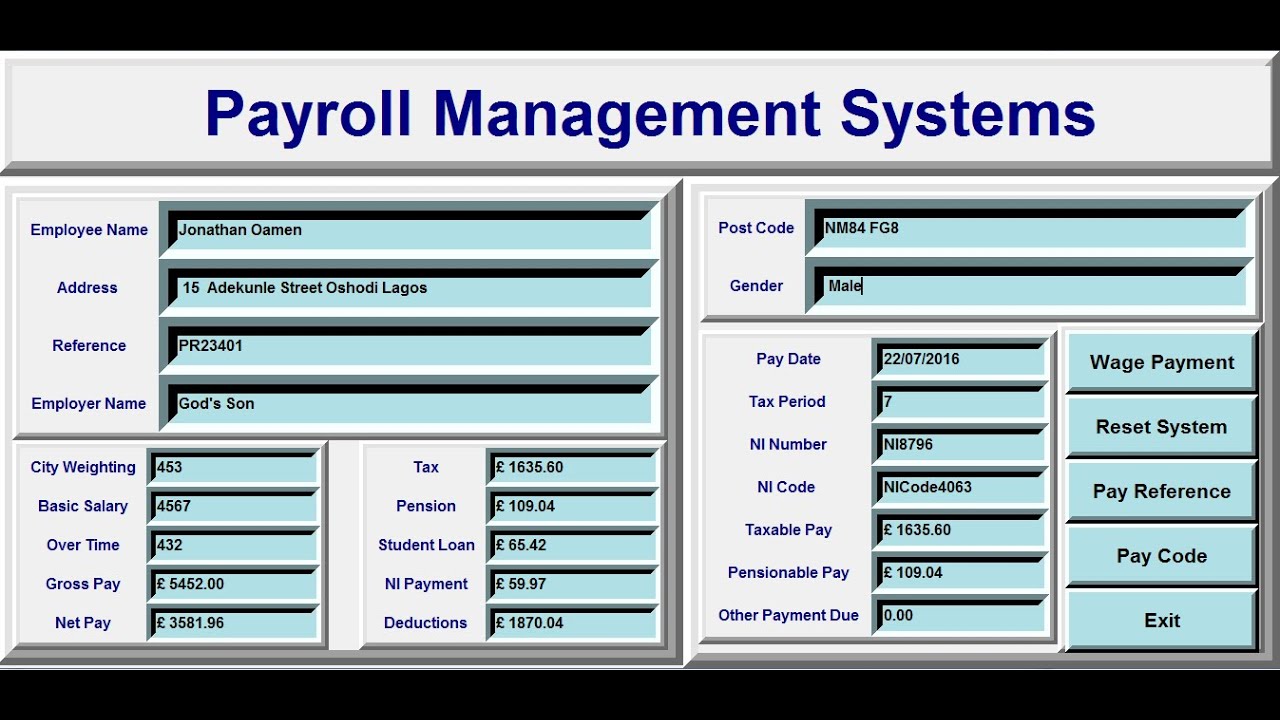Click the NI Number label
The width and height of the screenshot is (1280, 720).
click(788, 445)
